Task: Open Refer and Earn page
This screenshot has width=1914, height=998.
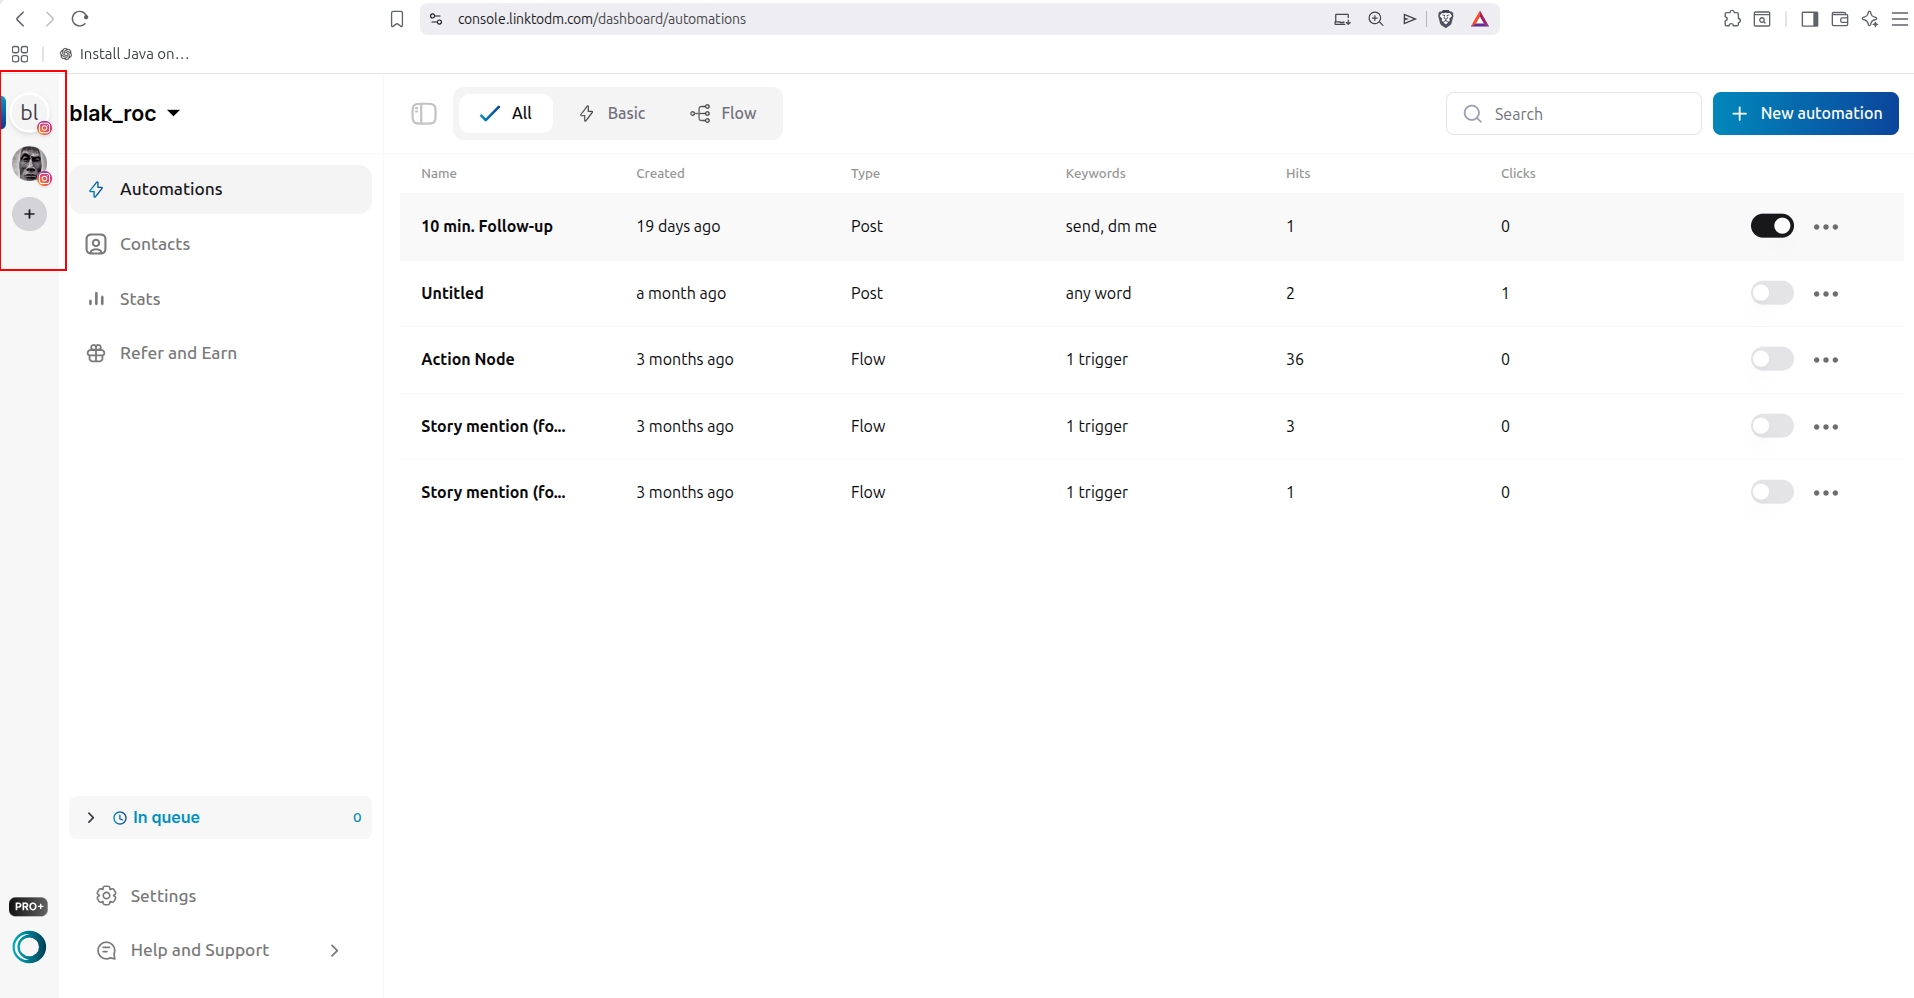Action: [x=221, y=353]
